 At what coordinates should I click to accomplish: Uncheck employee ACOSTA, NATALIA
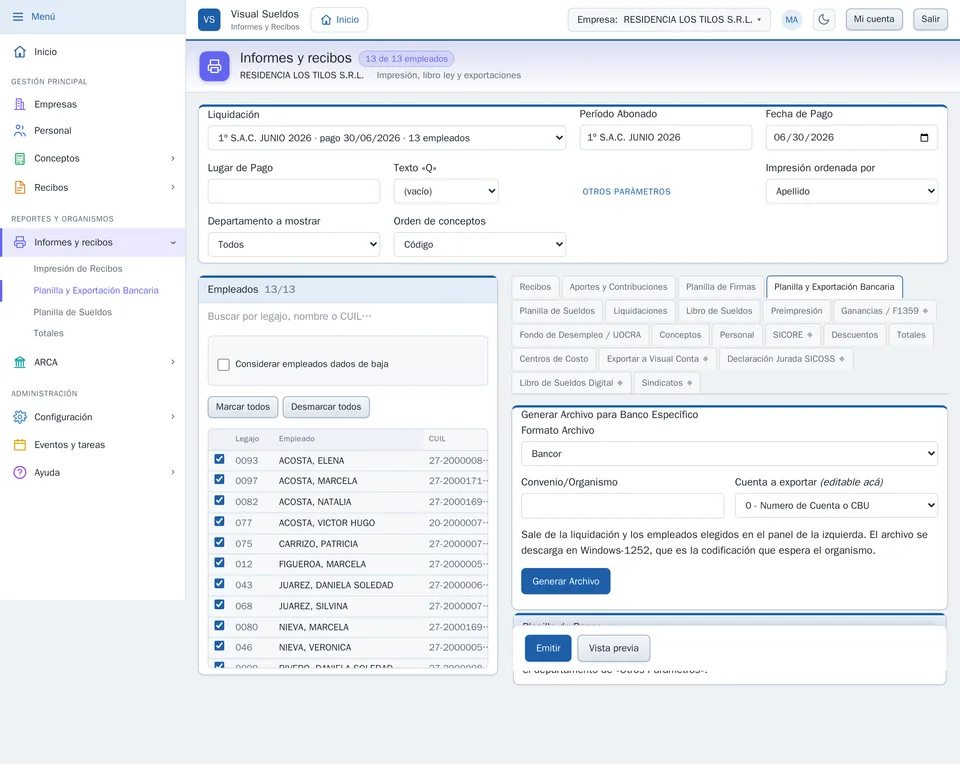pyautogui.click(x=219, y=501)
